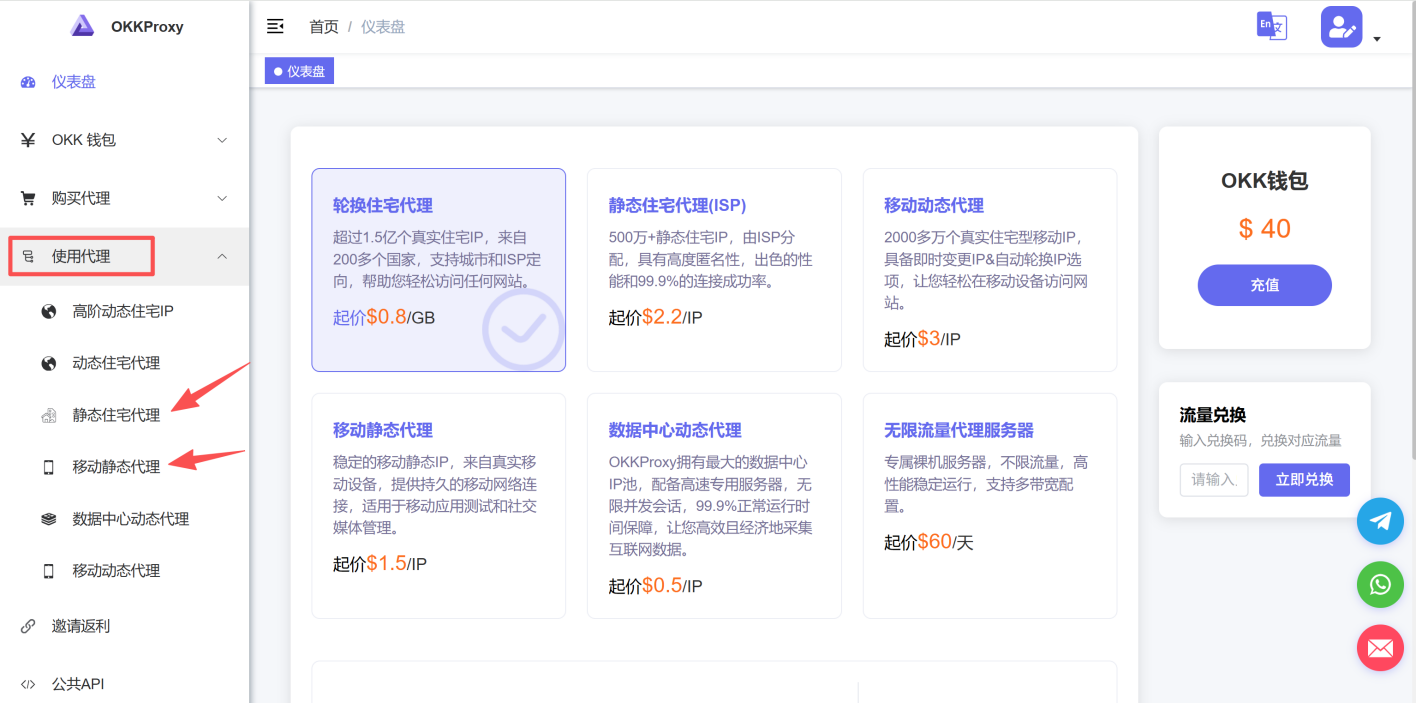Click the phone icon beside 移动静态代理
This screenshot has height=703, width=1416.
48,467
